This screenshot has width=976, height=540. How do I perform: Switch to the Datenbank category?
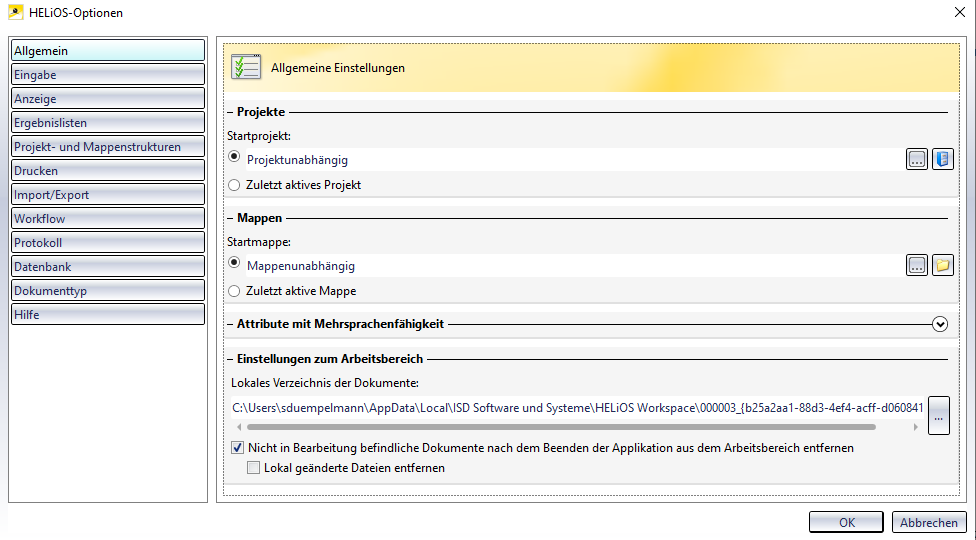108,266
